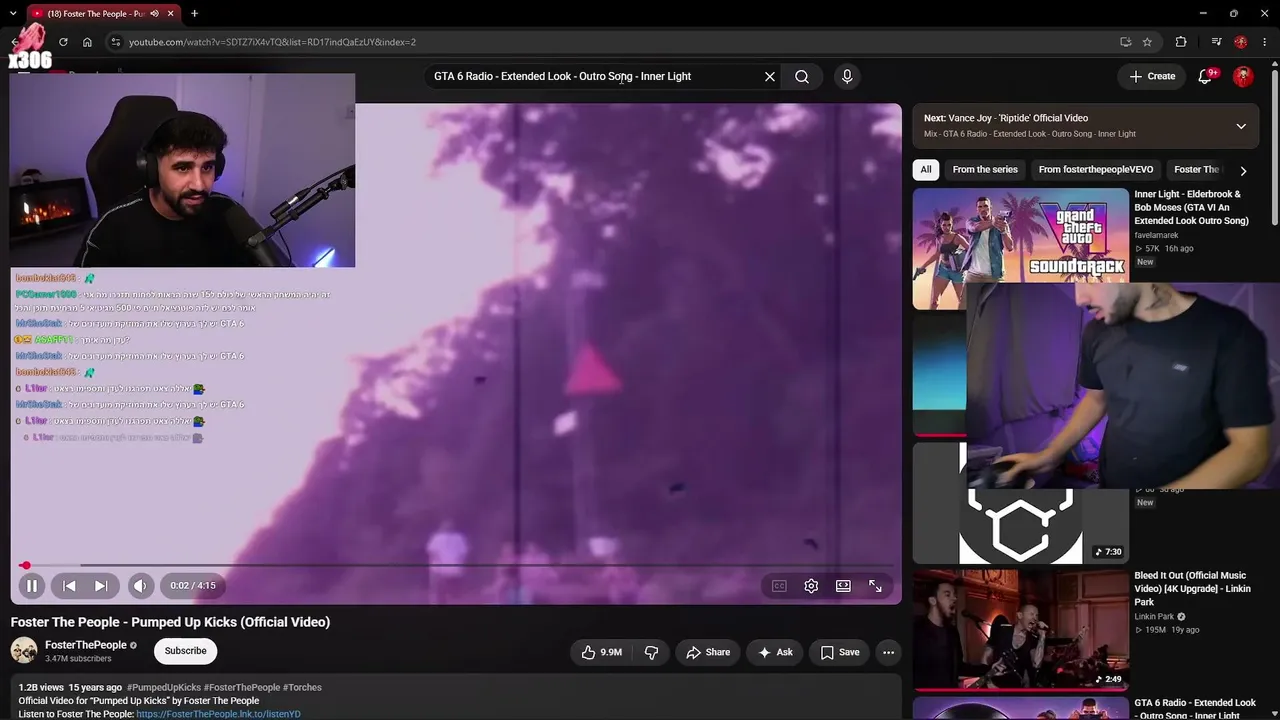Search with your voice microphone
Screen dimensions: 1280x720
[847, 76]
